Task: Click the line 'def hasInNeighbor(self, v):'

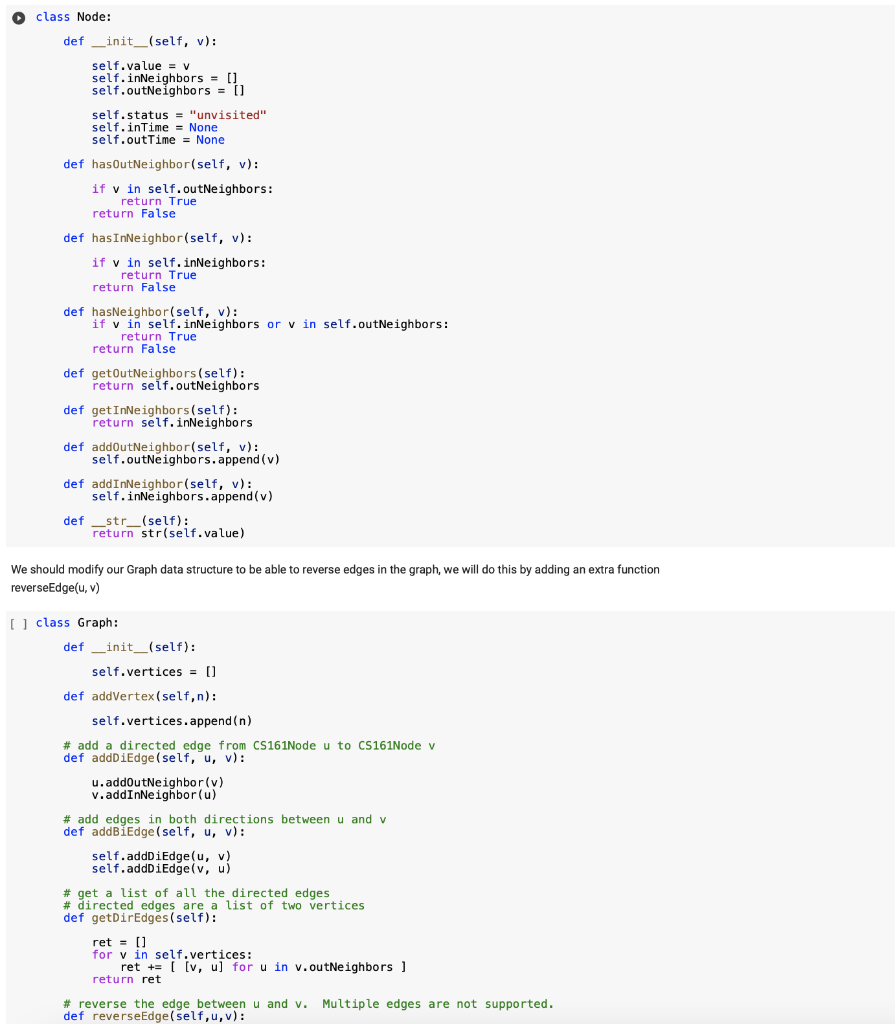Action: 157,238
